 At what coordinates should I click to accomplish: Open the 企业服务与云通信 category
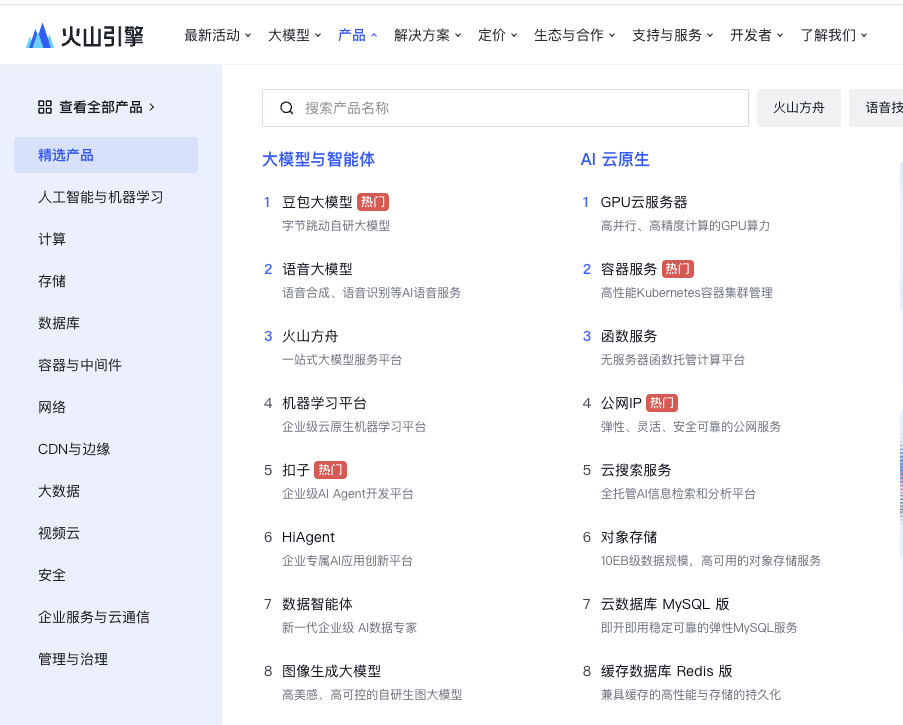click(94, 617)
